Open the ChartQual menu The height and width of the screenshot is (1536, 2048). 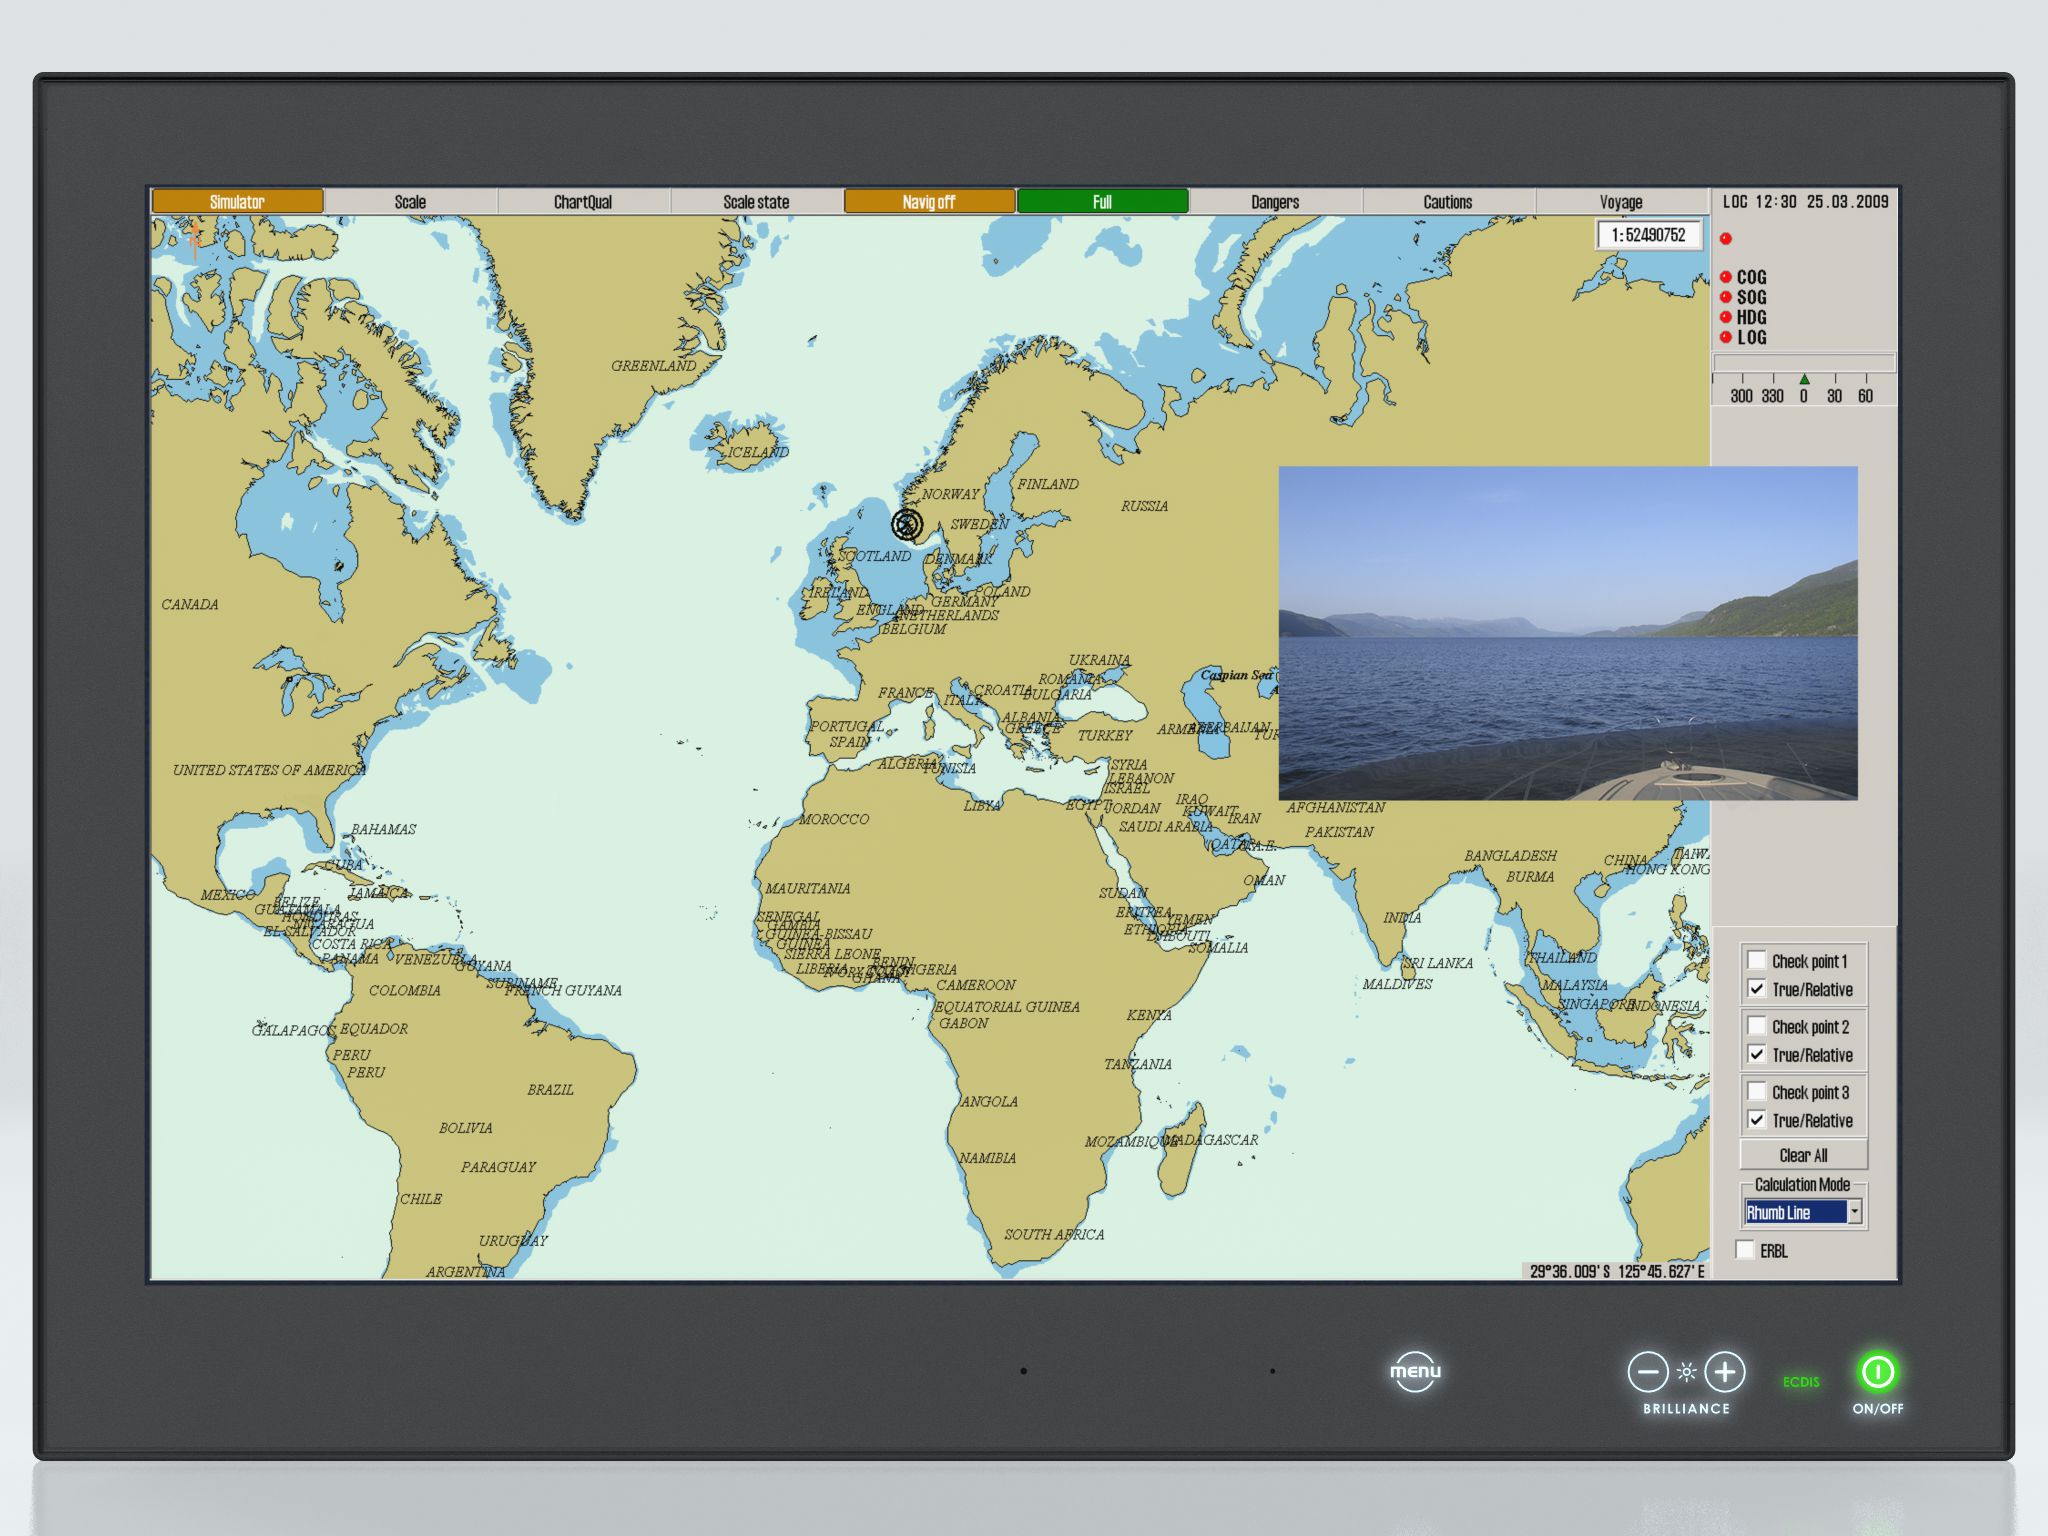coord(583,202)
